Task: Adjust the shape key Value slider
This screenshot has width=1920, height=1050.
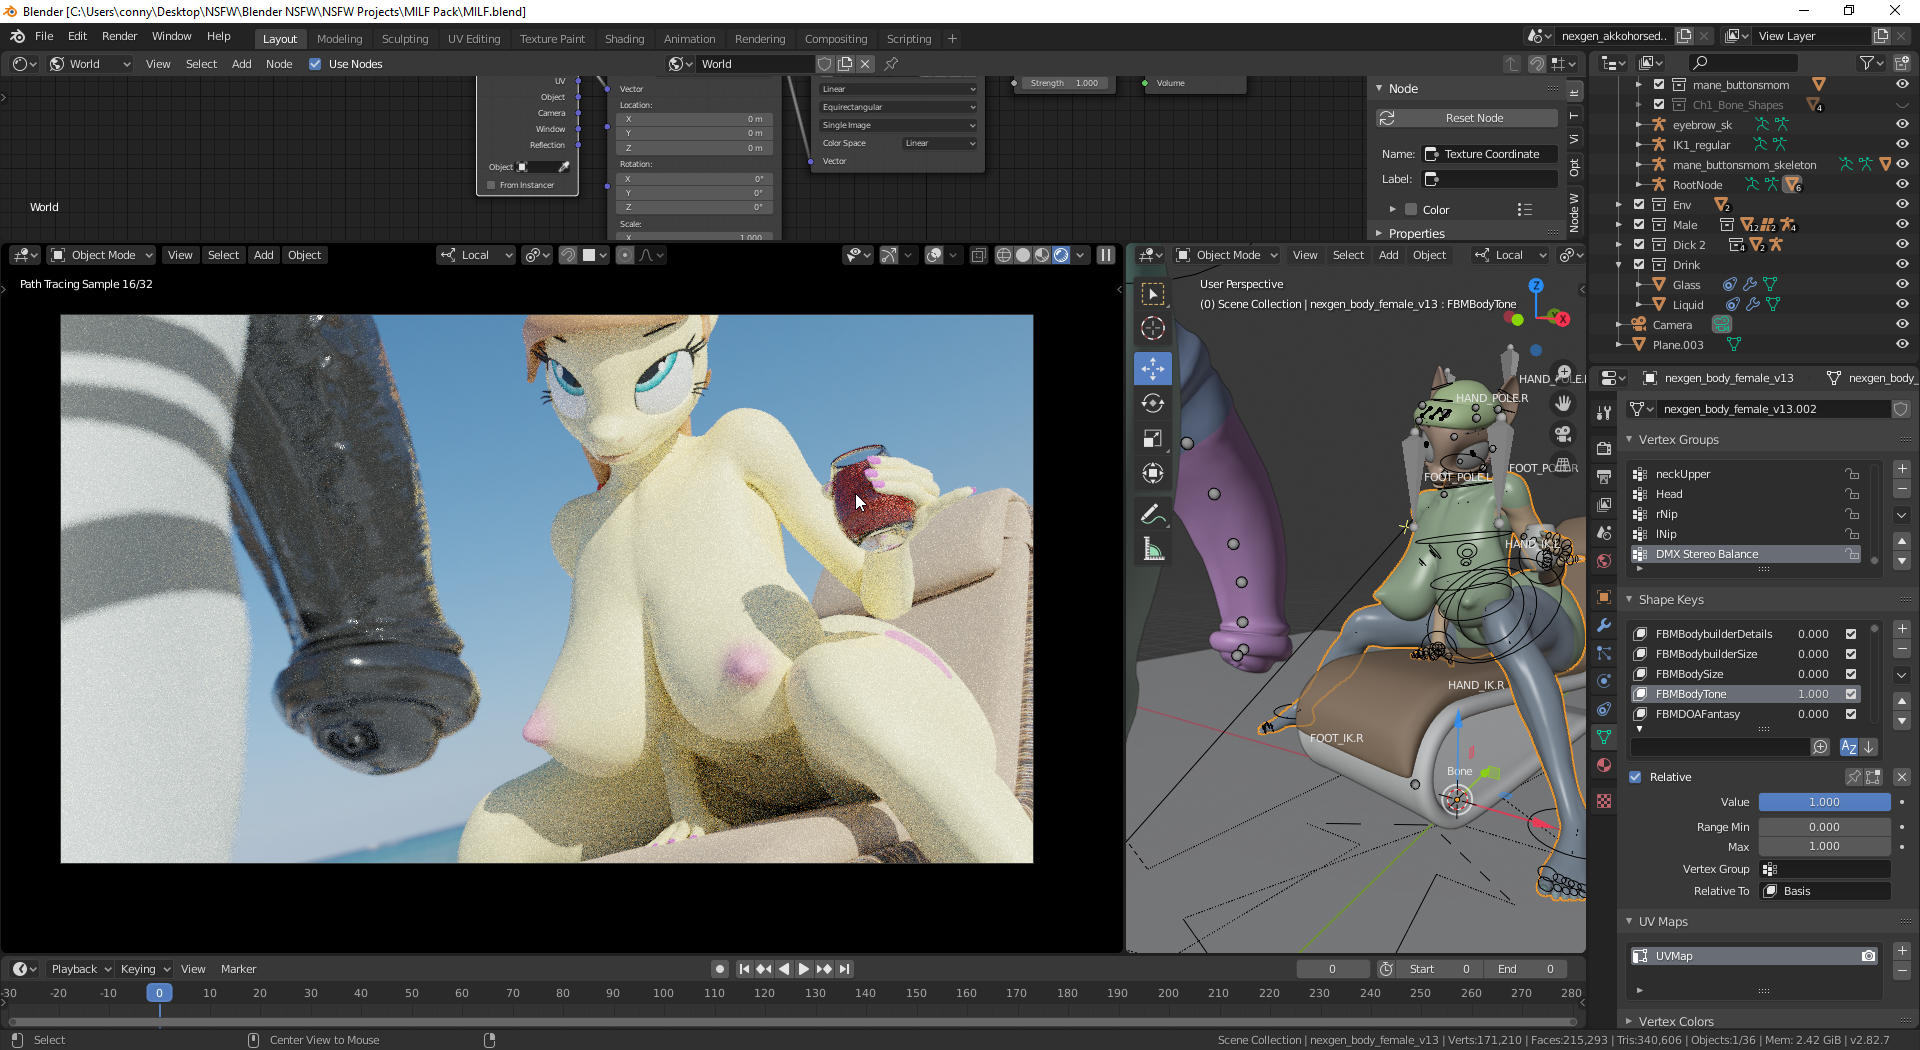Action: (1824, 802)
